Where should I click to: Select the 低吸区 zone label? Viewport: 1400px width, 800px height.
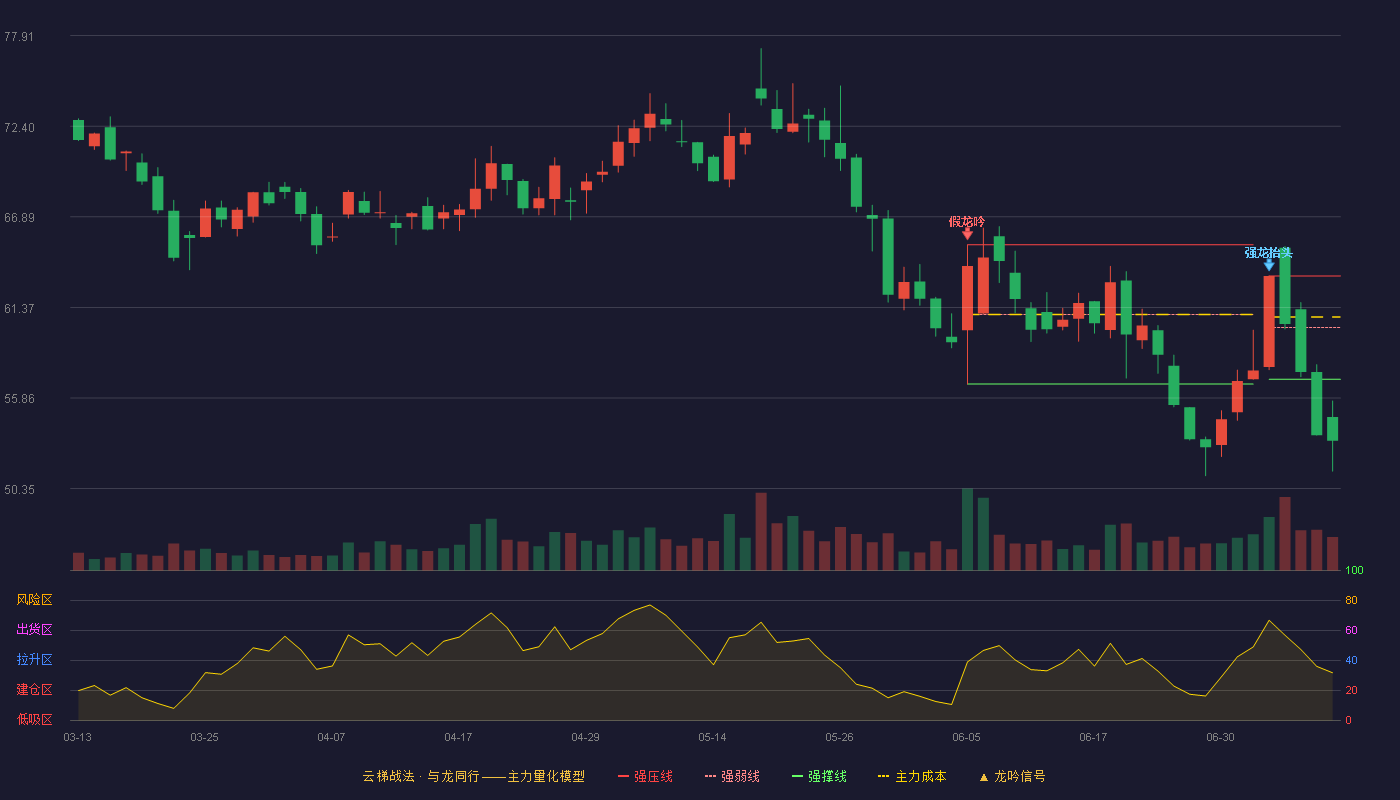point(34,719)
